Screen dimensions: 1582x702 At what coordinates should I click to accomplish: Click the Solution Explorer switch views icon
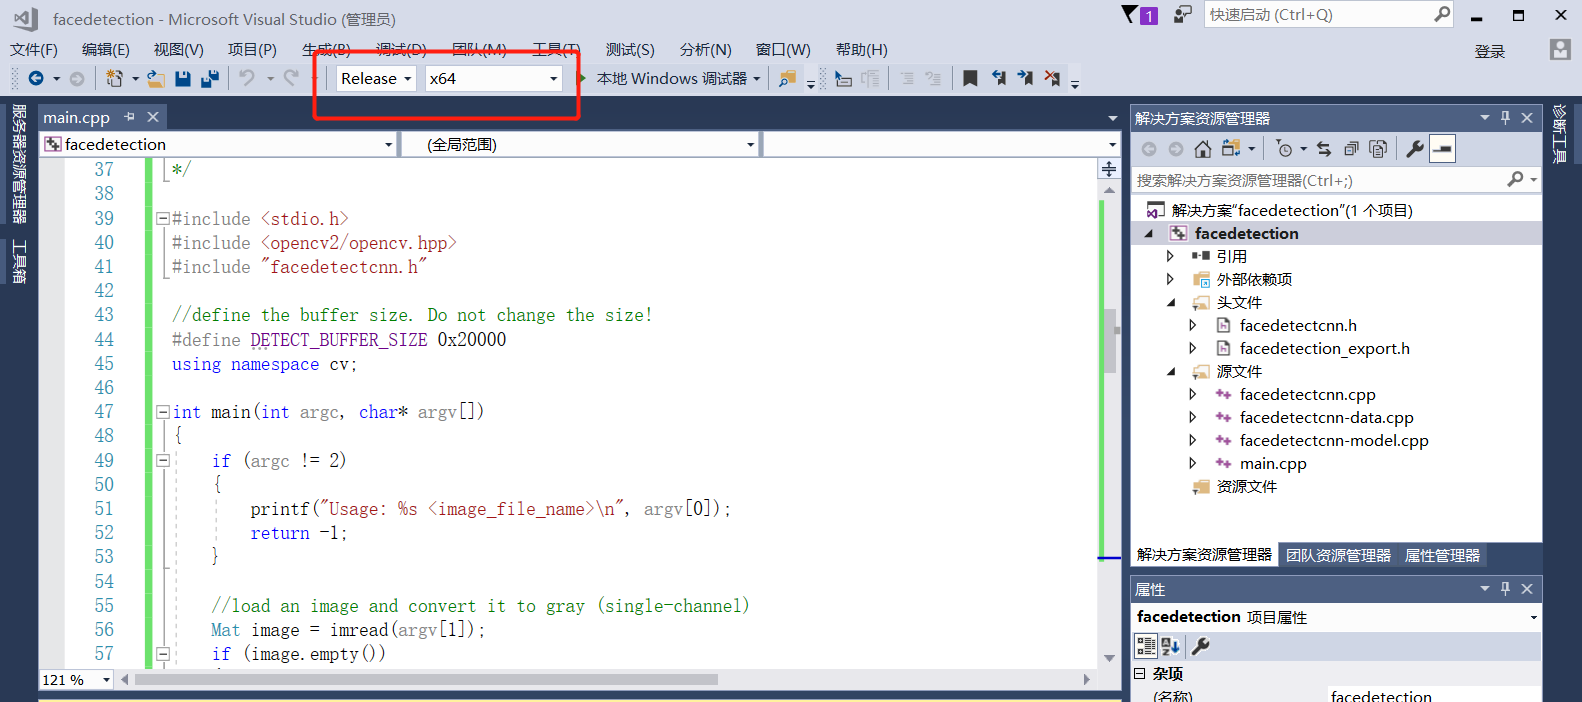tap(1231, 149)
